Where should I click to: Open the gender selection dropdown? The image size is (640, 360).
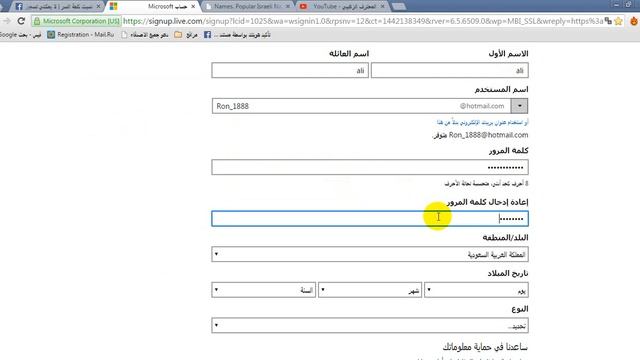point(370,325)
